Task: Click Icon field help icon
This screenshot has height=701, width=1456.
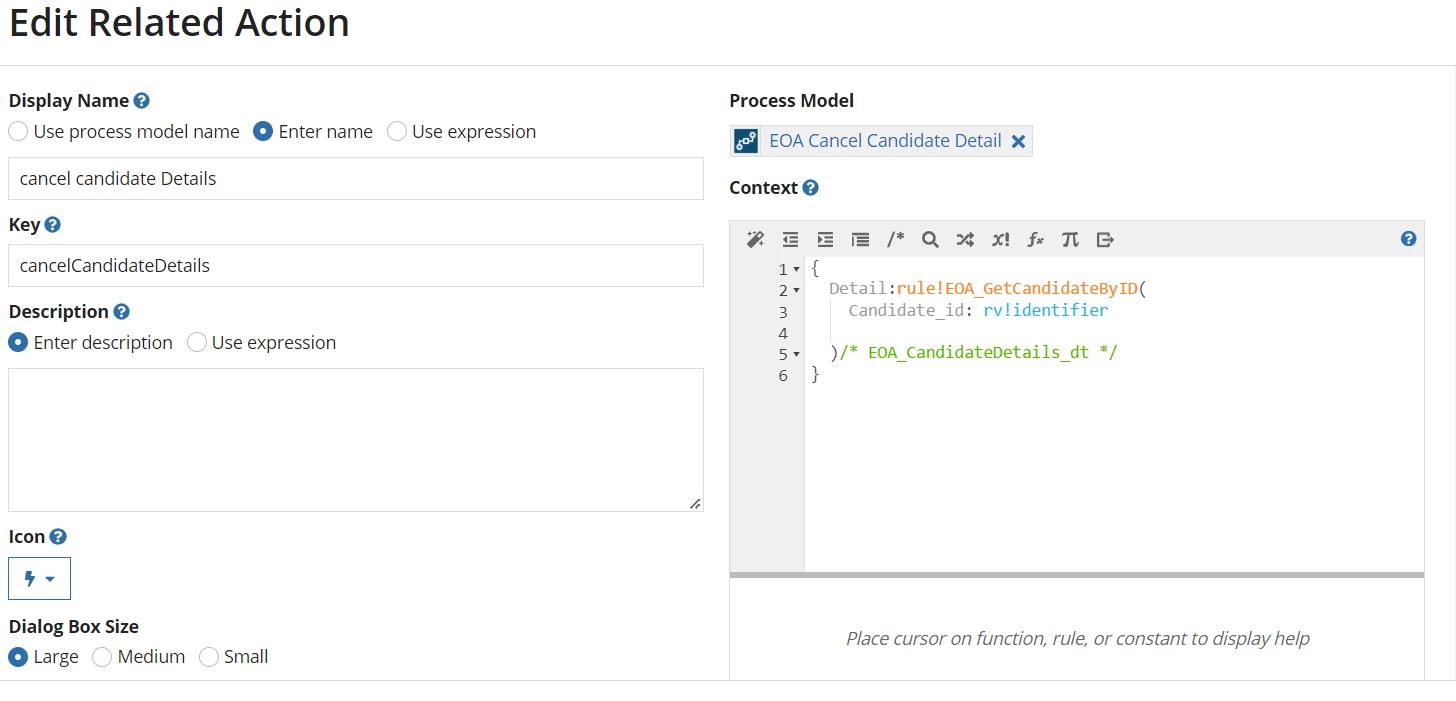Action: coord(58,537)
